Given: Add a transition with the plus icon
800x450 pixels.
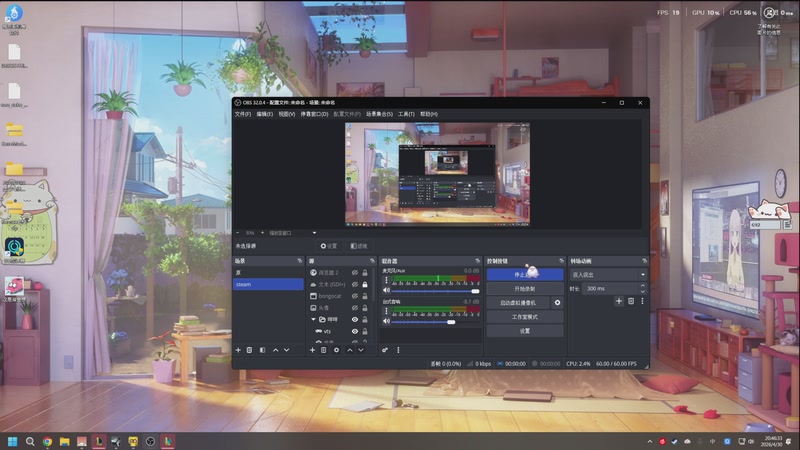Looking at the screenshot, I should point(619,301).
